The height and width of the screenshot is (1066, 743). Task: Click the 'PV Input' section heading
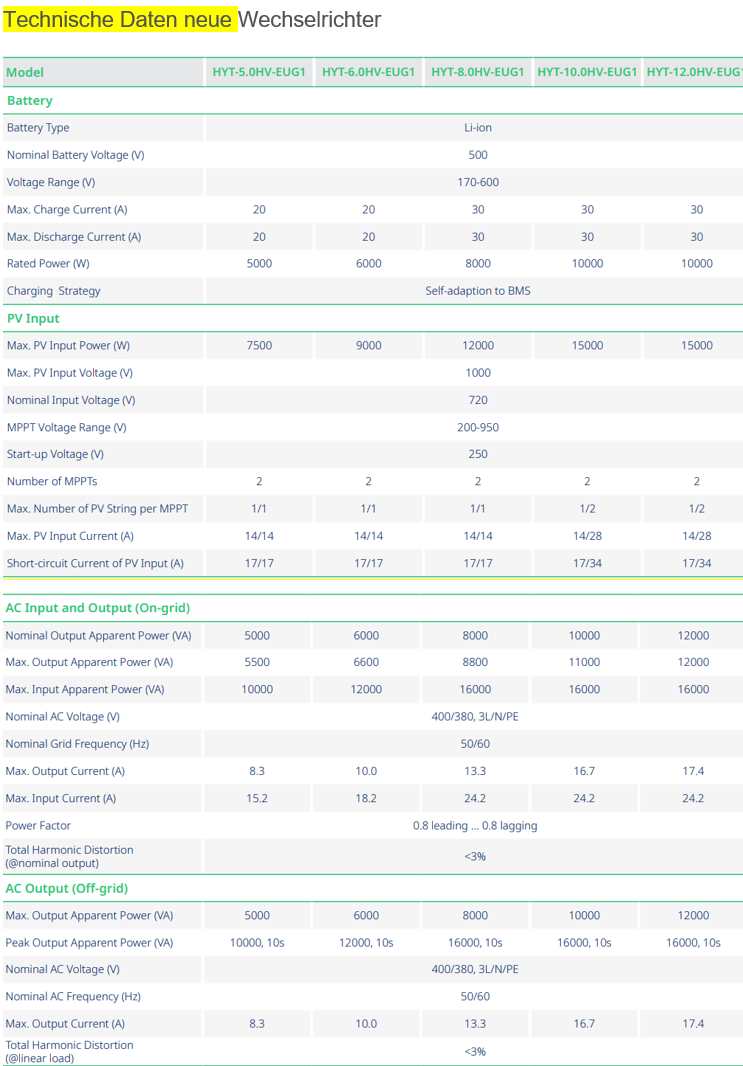point(33,318)
